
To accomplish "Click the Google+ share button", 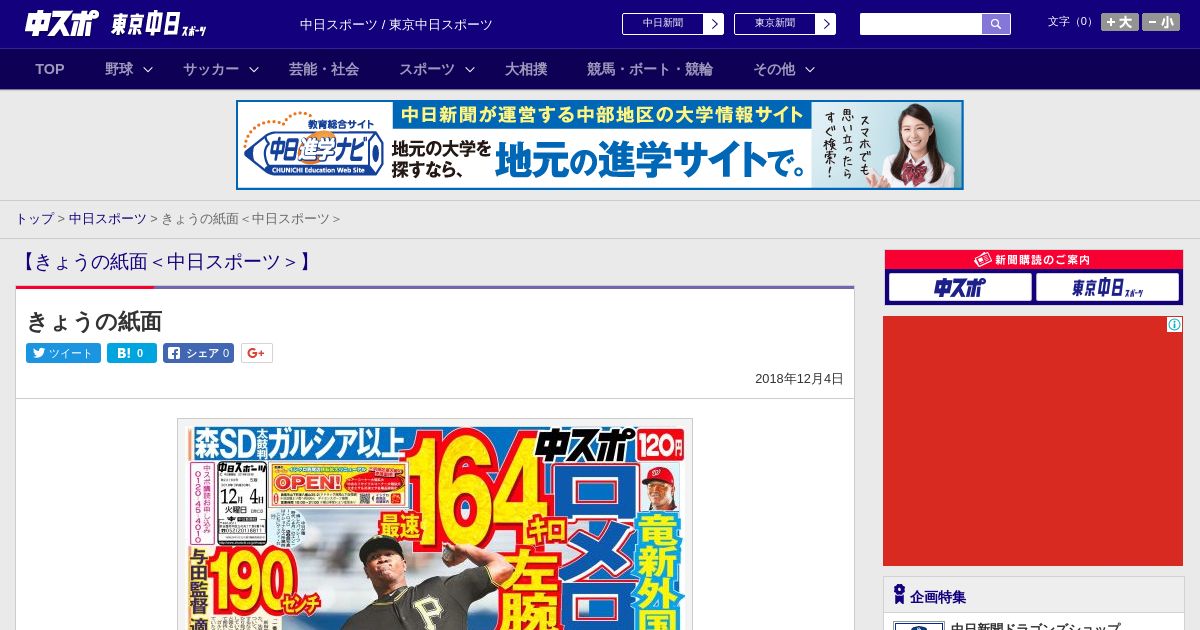I will coord(257,353).
